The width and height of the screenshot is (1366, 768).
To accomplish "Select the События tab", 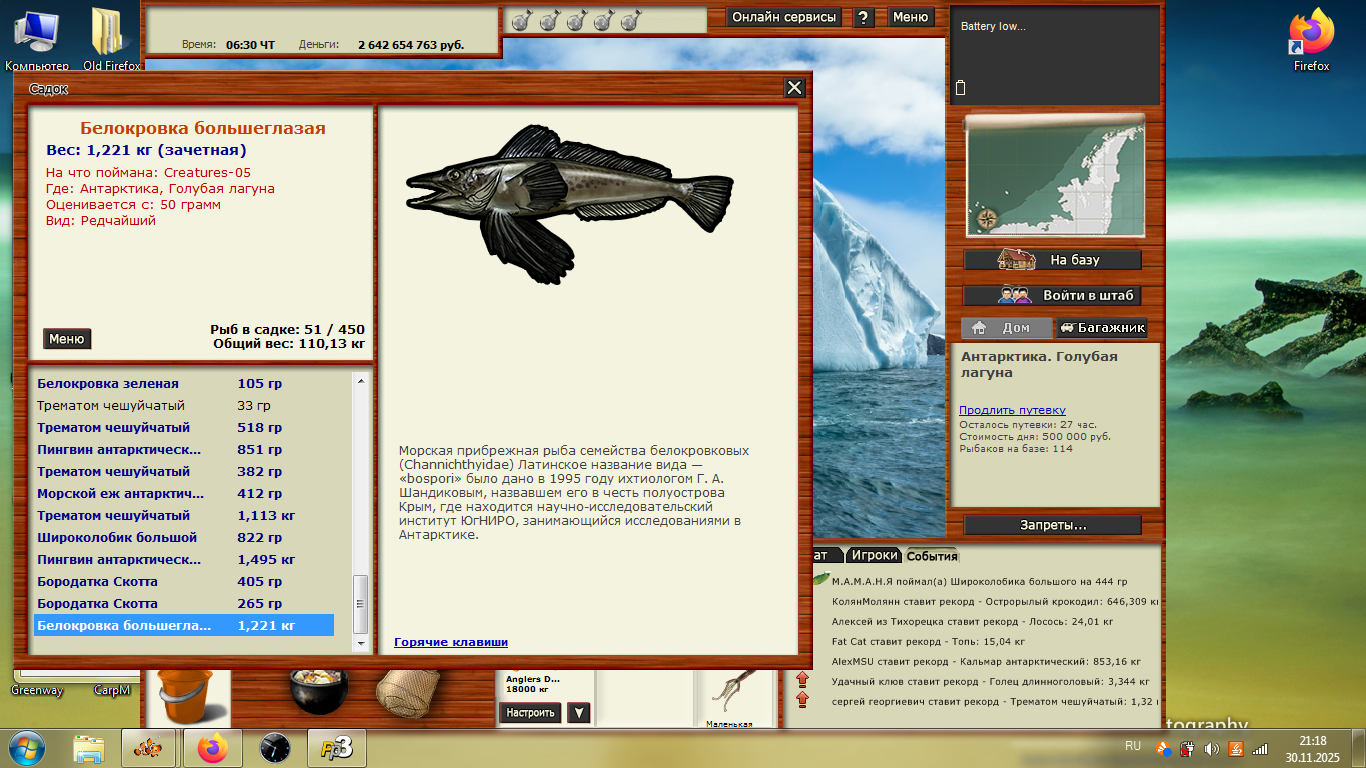I will click(x=931, y=556).
